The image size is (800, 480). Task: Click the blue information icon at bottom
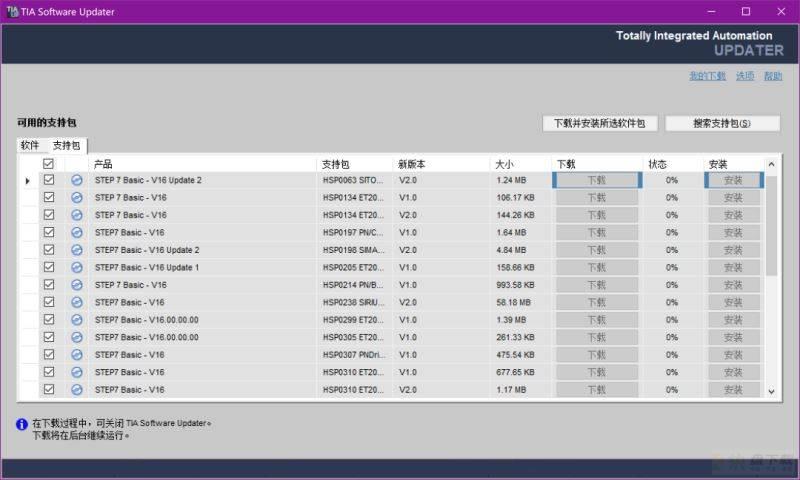[x=22, y=424]
